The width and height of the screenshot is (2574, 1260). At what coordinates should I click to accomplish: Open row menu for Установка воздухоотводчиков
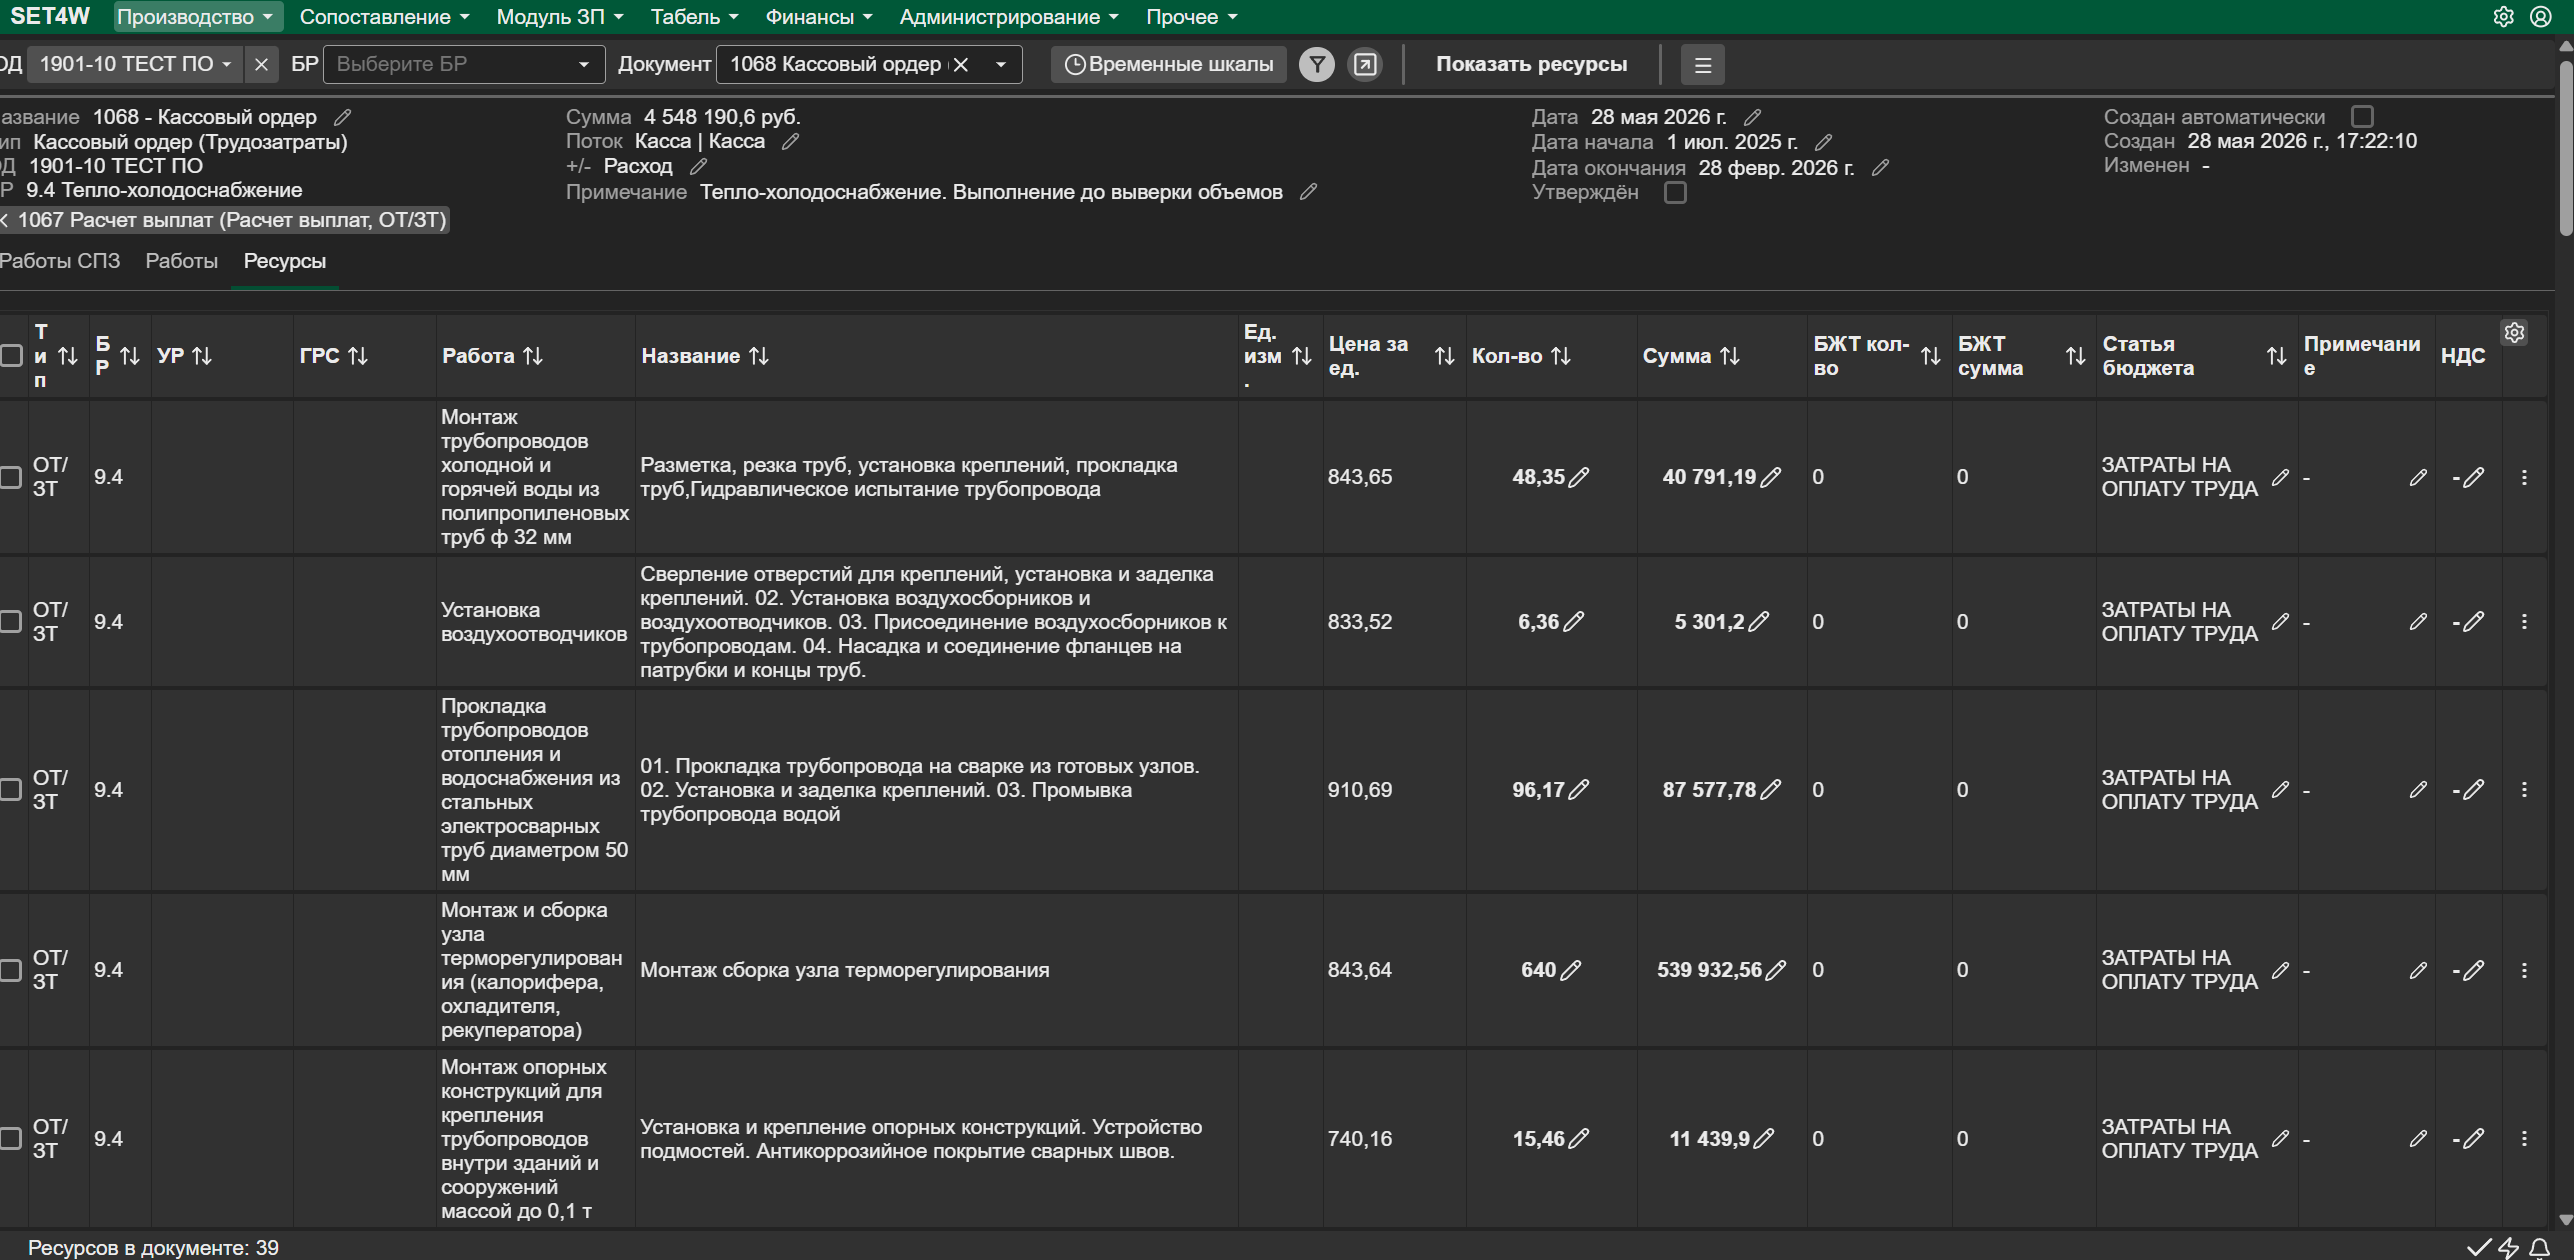[2524, 622]
